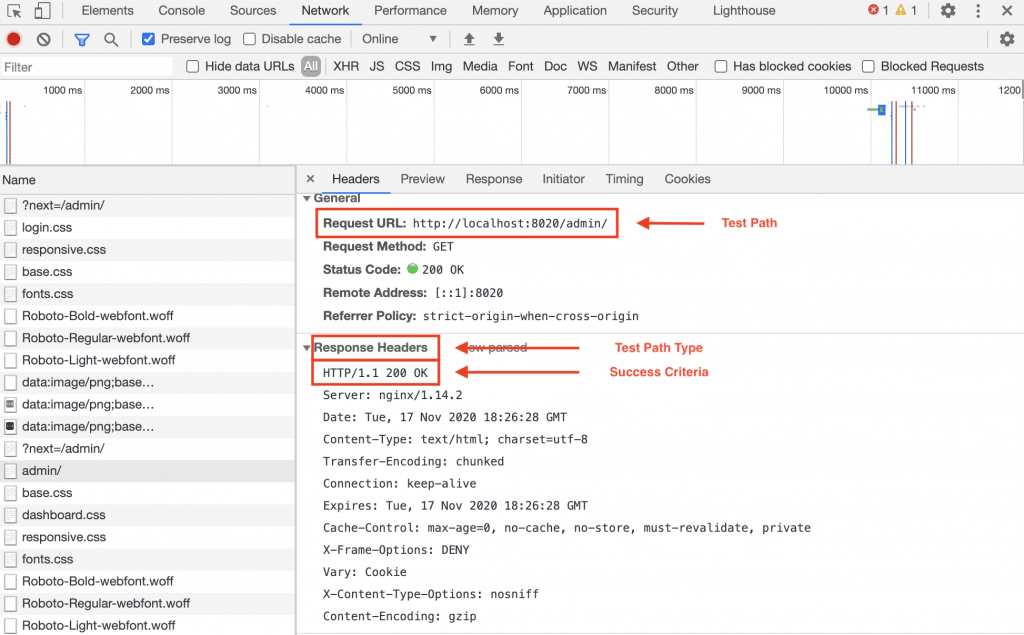The image size is (1024, 635).
Task: Click the X-Frame-Options: DENY header line
Action: 396,550
